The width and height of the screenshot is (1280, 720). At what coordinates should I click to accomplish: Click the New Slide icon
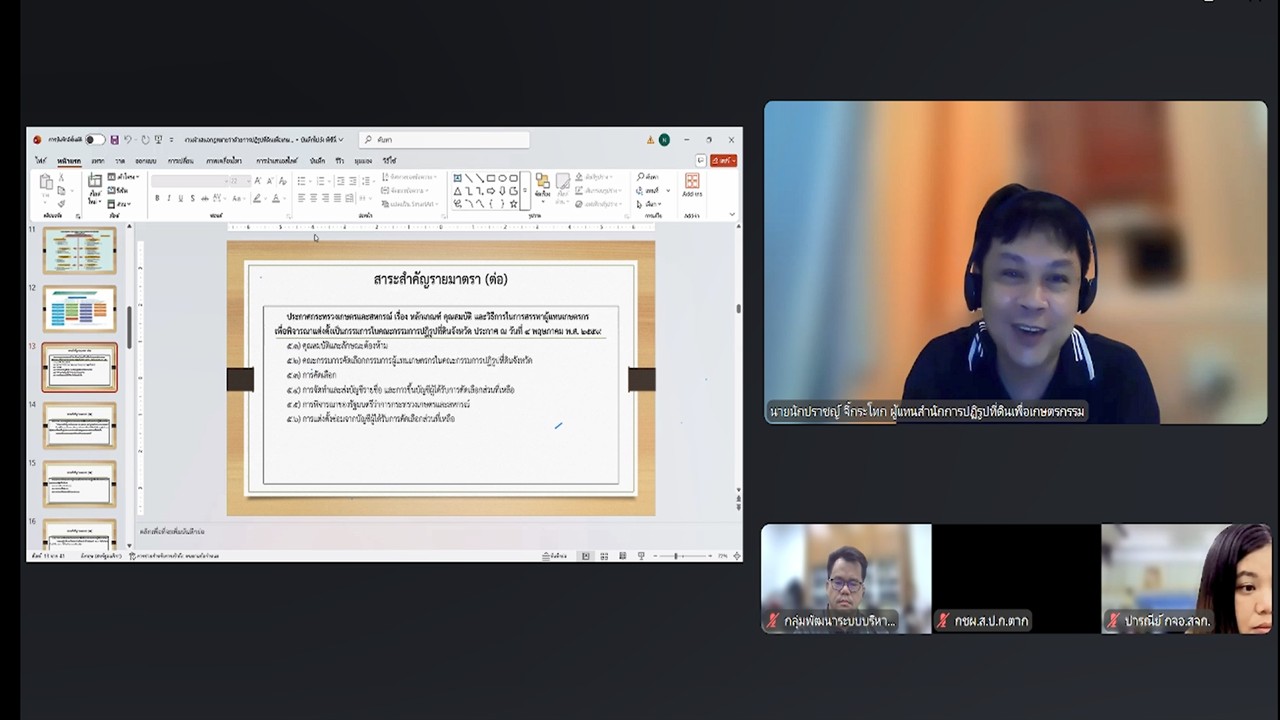(x=95, y=184)
